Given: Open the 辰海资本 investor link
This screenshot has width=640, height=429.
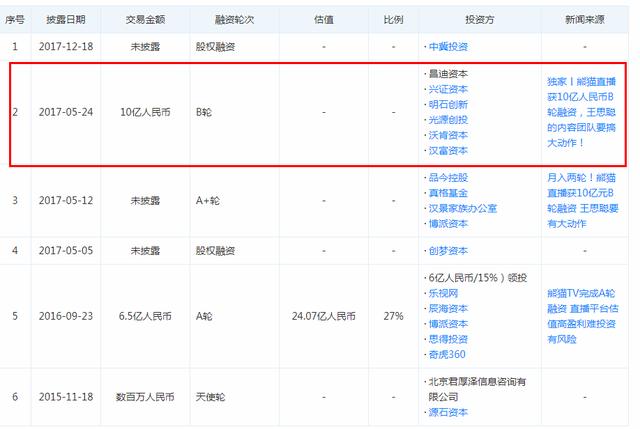Looking at the screenshot, I should pyautogui.click(x=448, y=309).
